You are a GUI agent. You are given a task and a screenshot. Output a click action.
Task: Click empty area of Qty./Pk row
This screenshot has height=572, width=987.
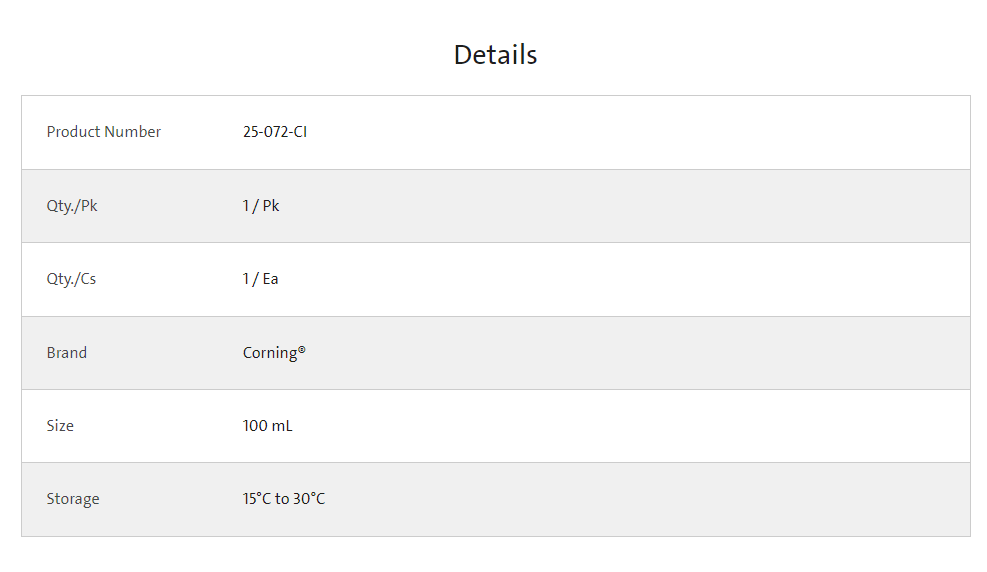click(629, 206)
